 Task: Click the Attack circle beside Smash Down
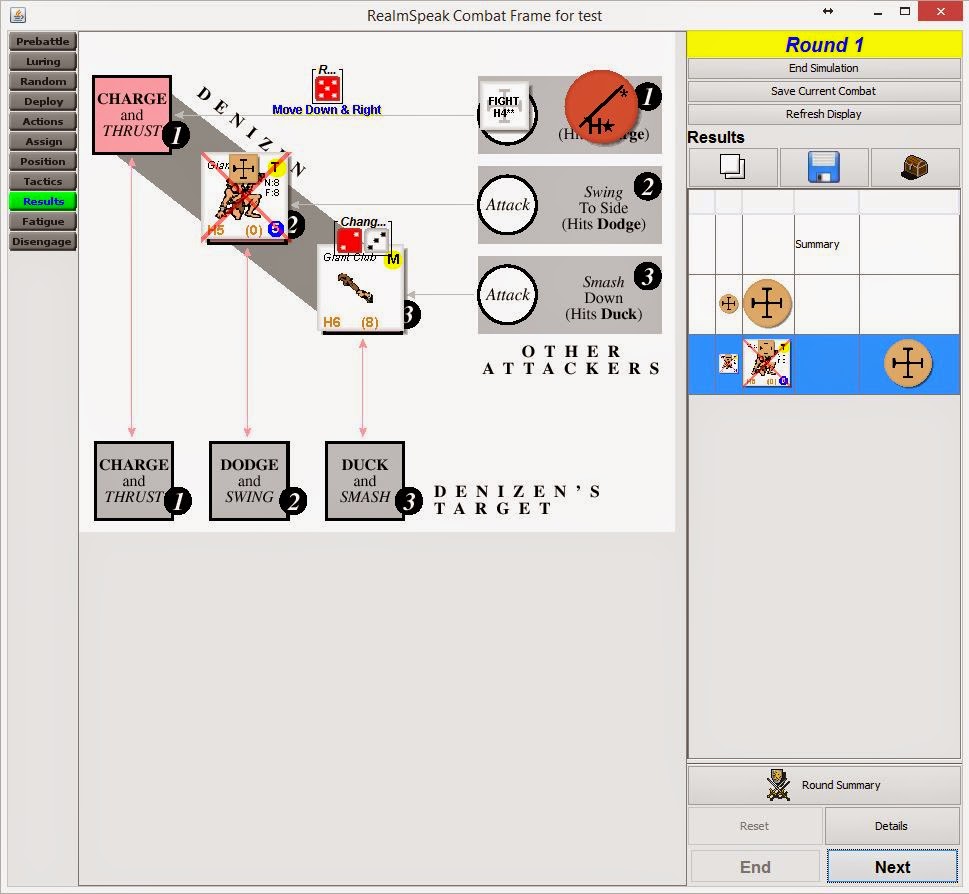click(x=507, y=295)
